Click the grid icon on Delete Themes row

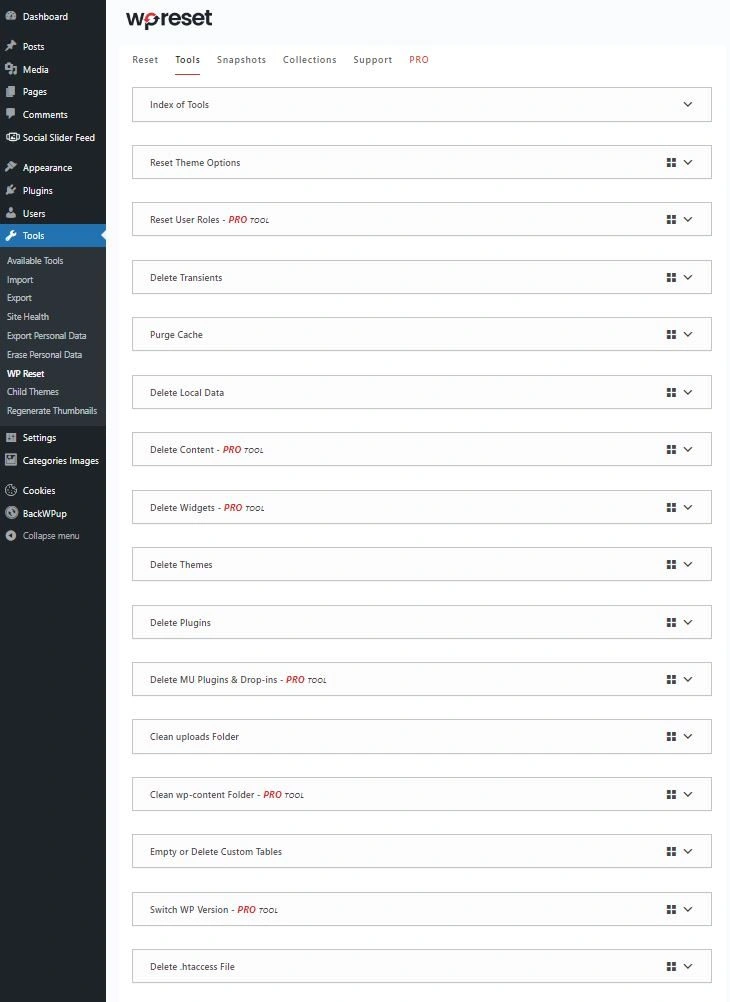tap(671, 565)
